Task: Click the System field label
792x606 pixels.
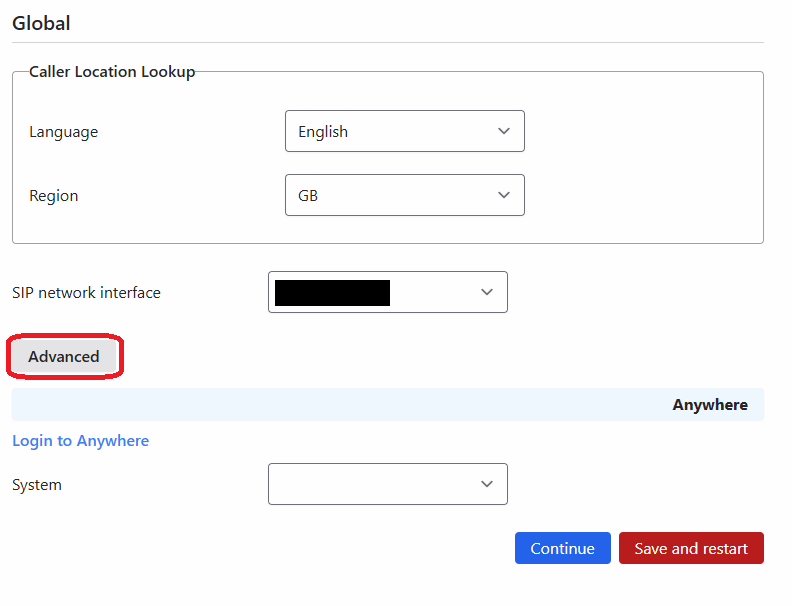Action: 37,485
